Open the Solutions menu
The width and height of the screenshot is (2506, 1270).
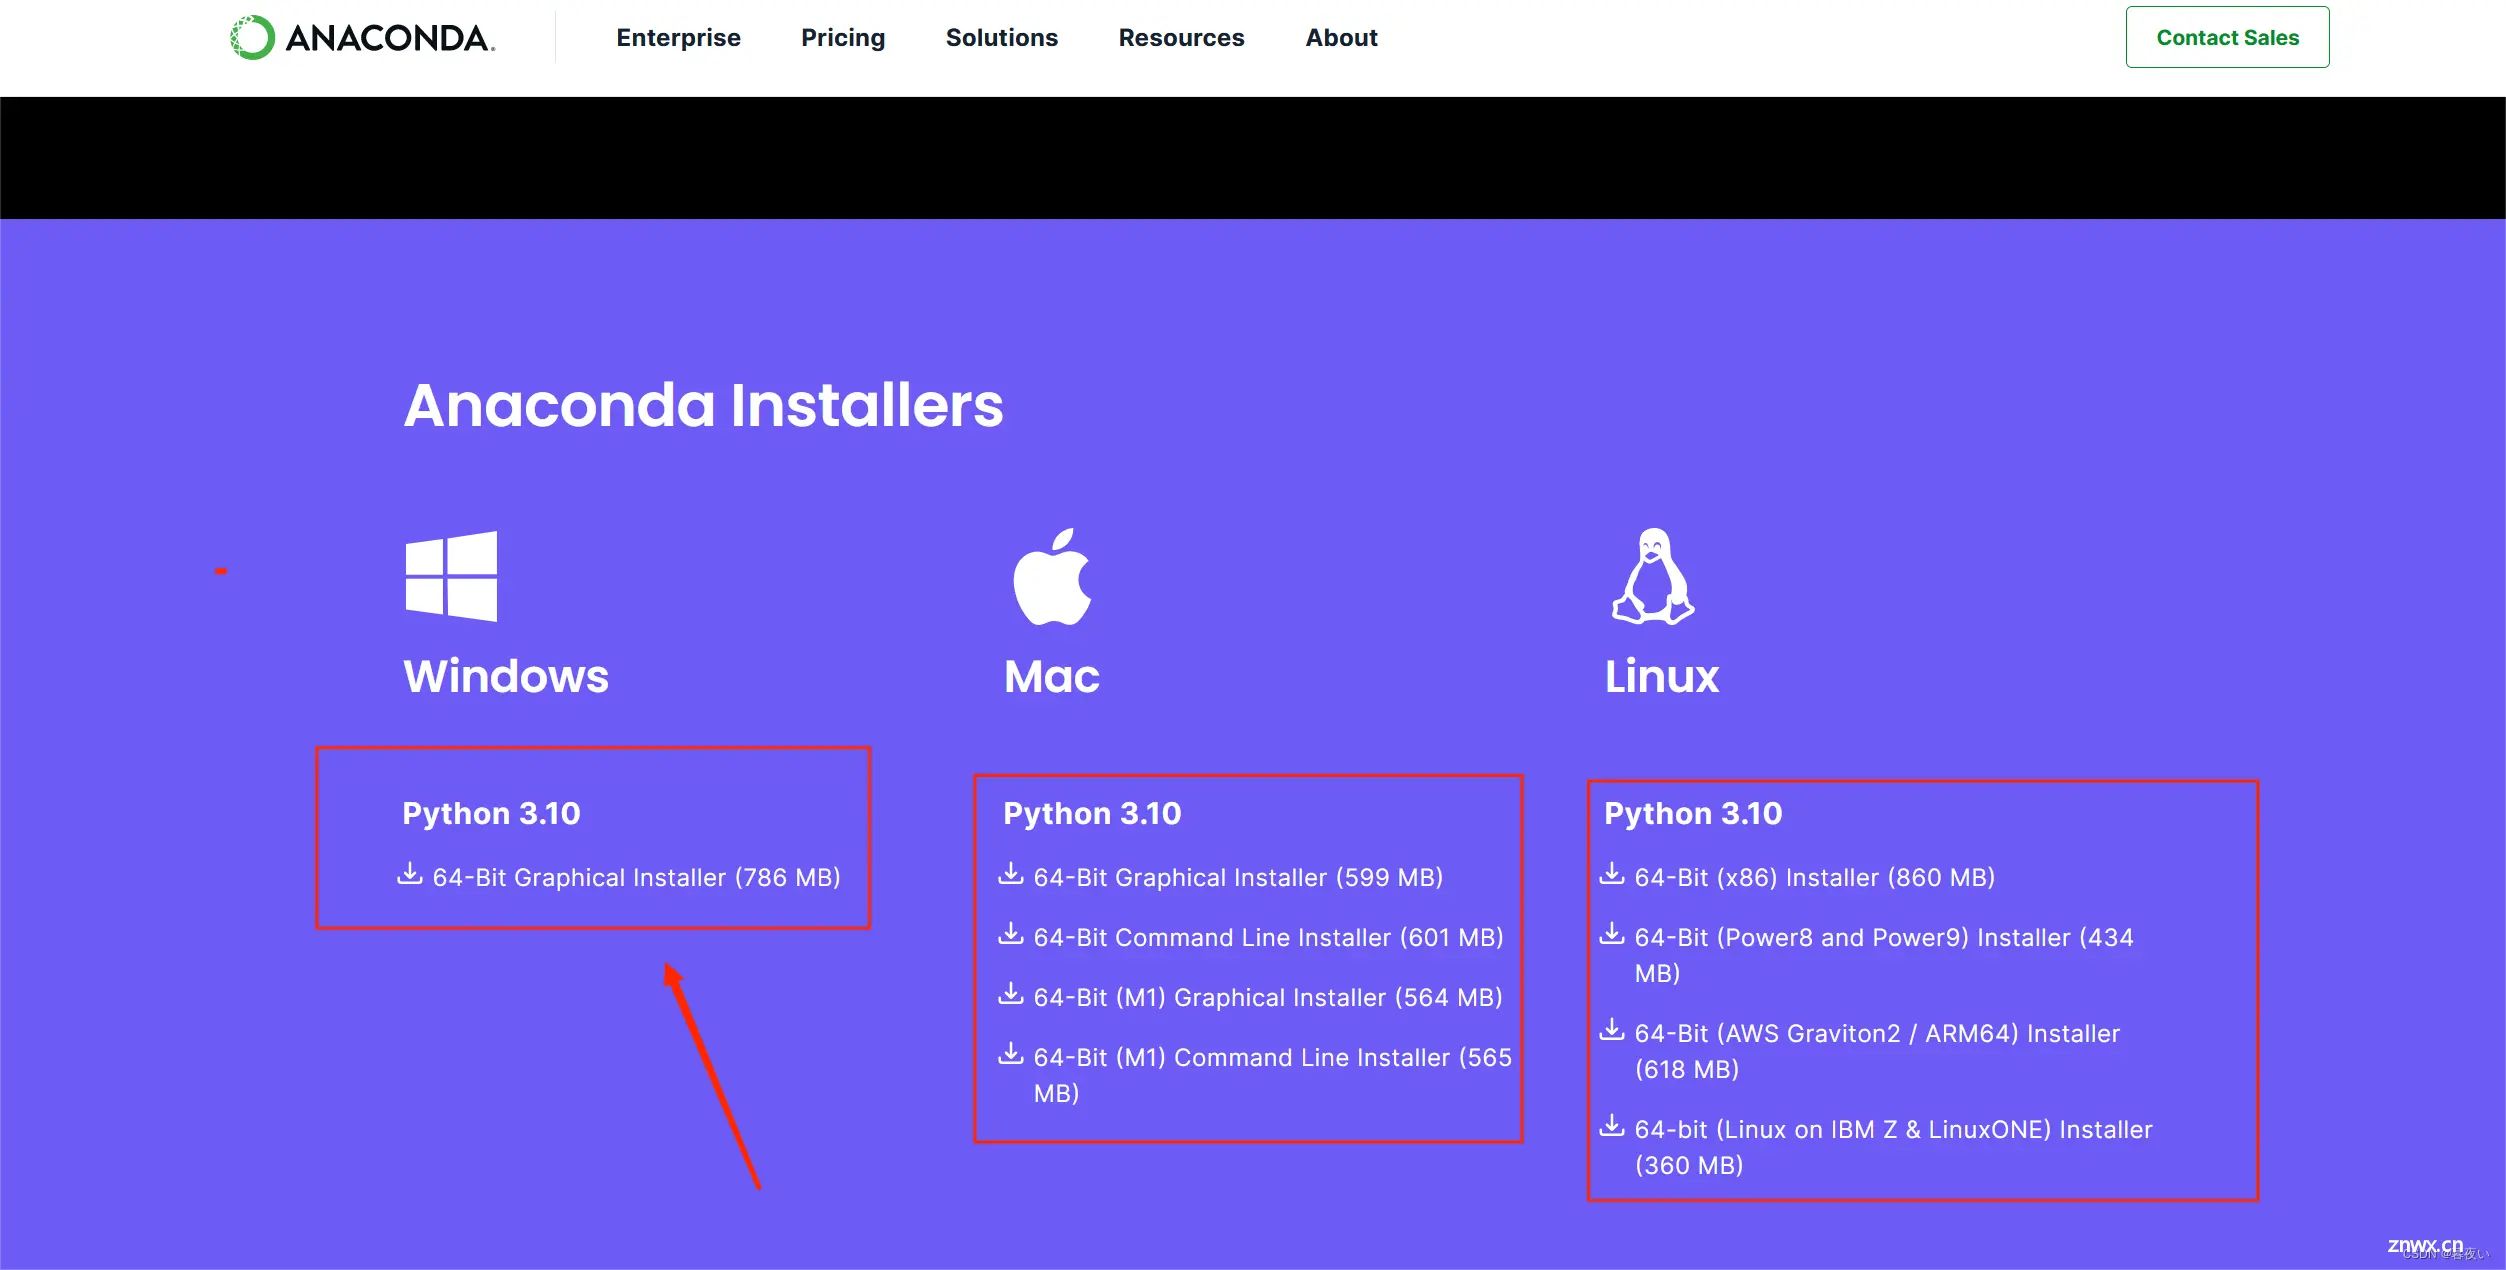pyautogui.click(x=1001, y=38)
